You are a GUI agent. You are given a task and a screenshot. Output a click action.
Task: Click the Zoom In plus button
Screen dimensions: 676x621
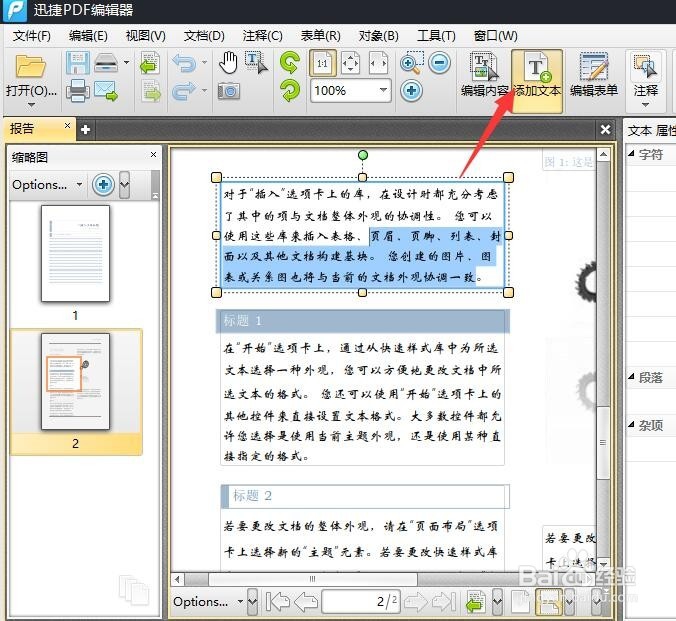click(x=411, y=91)
